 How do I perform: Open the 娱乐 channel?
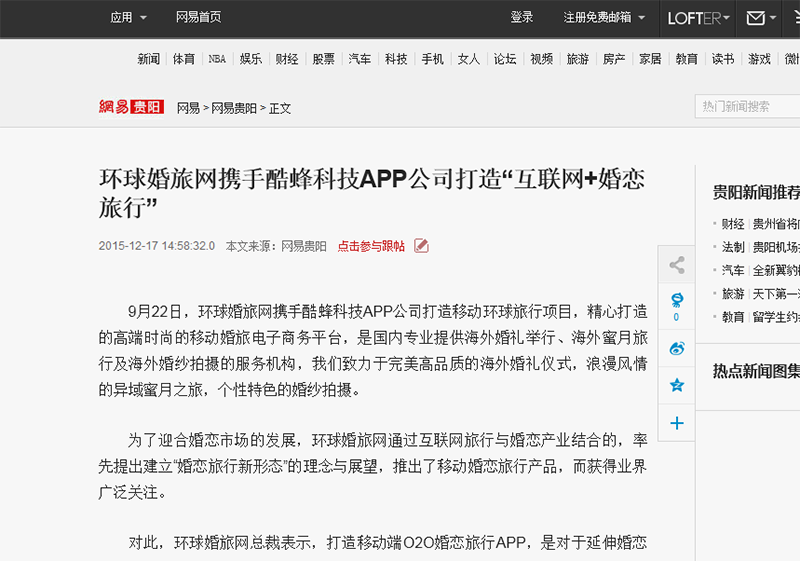point(251,59)
